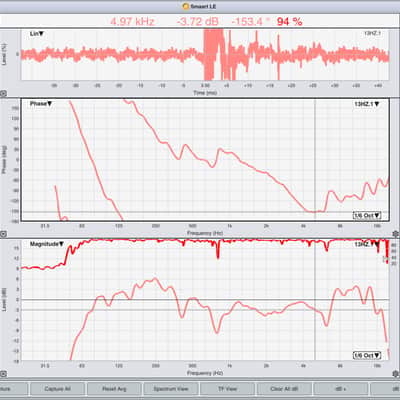Click the Reset Avg button

[114, 389]
